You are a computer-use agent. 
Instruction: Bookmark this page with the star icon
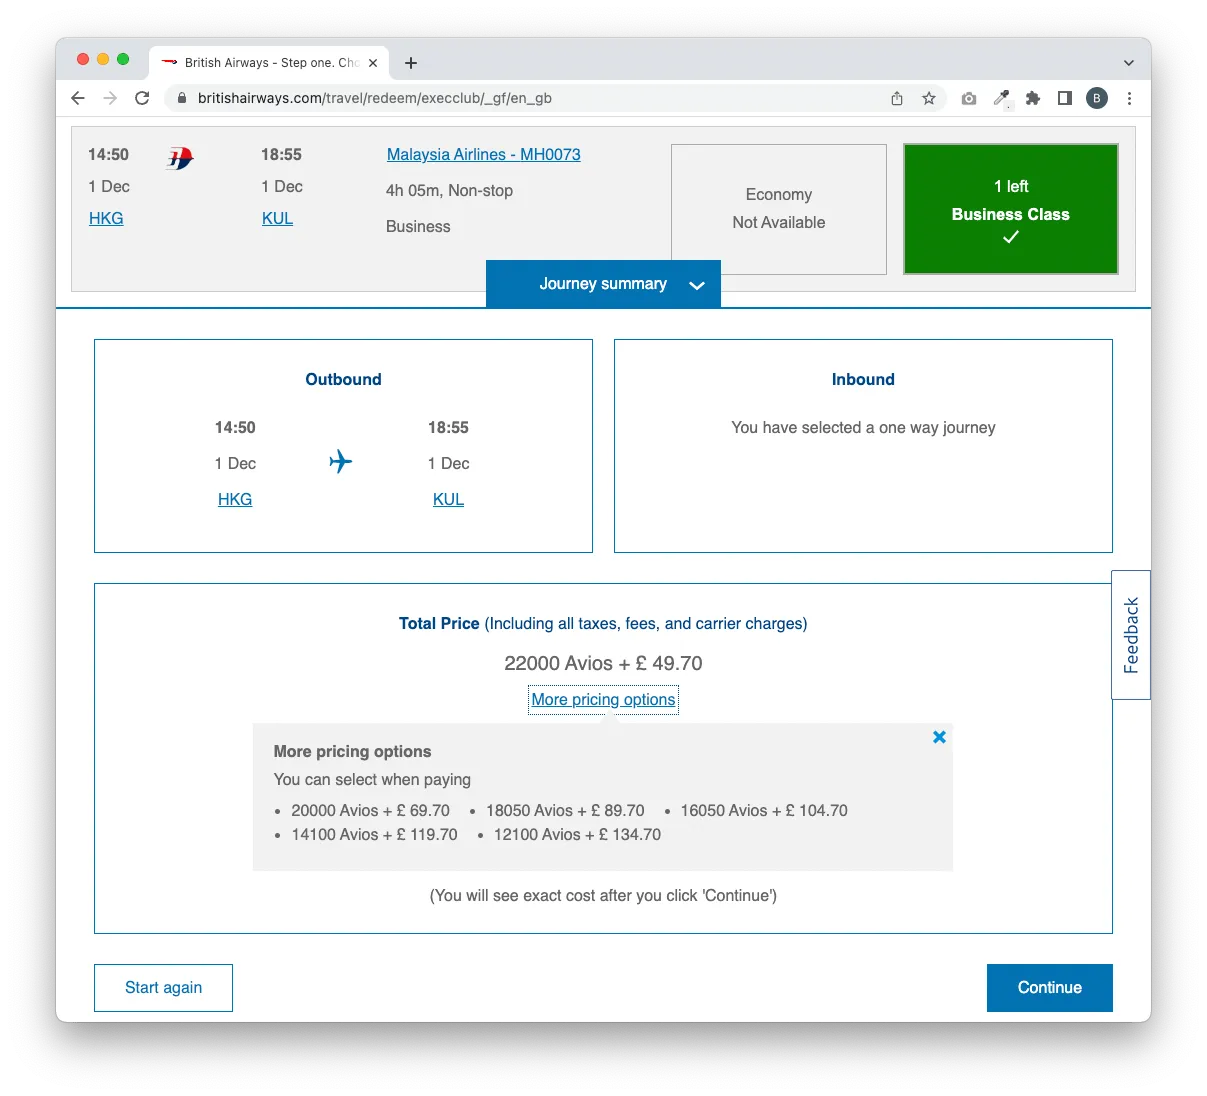tap(929, 98)
